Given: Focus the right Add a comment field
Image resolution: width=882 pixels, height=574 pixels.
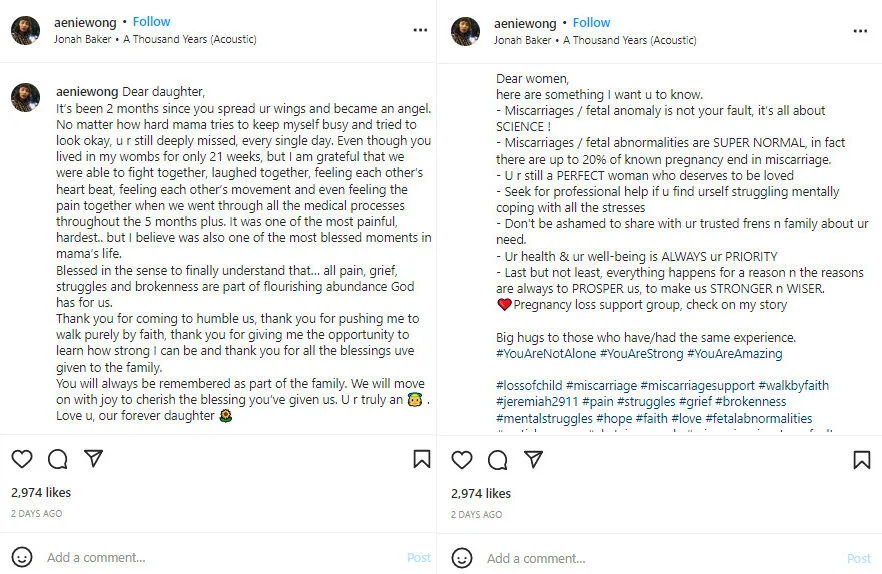Looking at the screenshot, I should point(640,558).
